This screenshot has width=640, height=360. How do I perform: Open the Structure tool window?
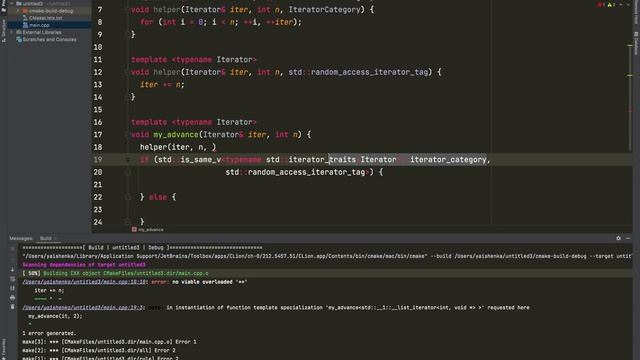click(x=4, y=31)
